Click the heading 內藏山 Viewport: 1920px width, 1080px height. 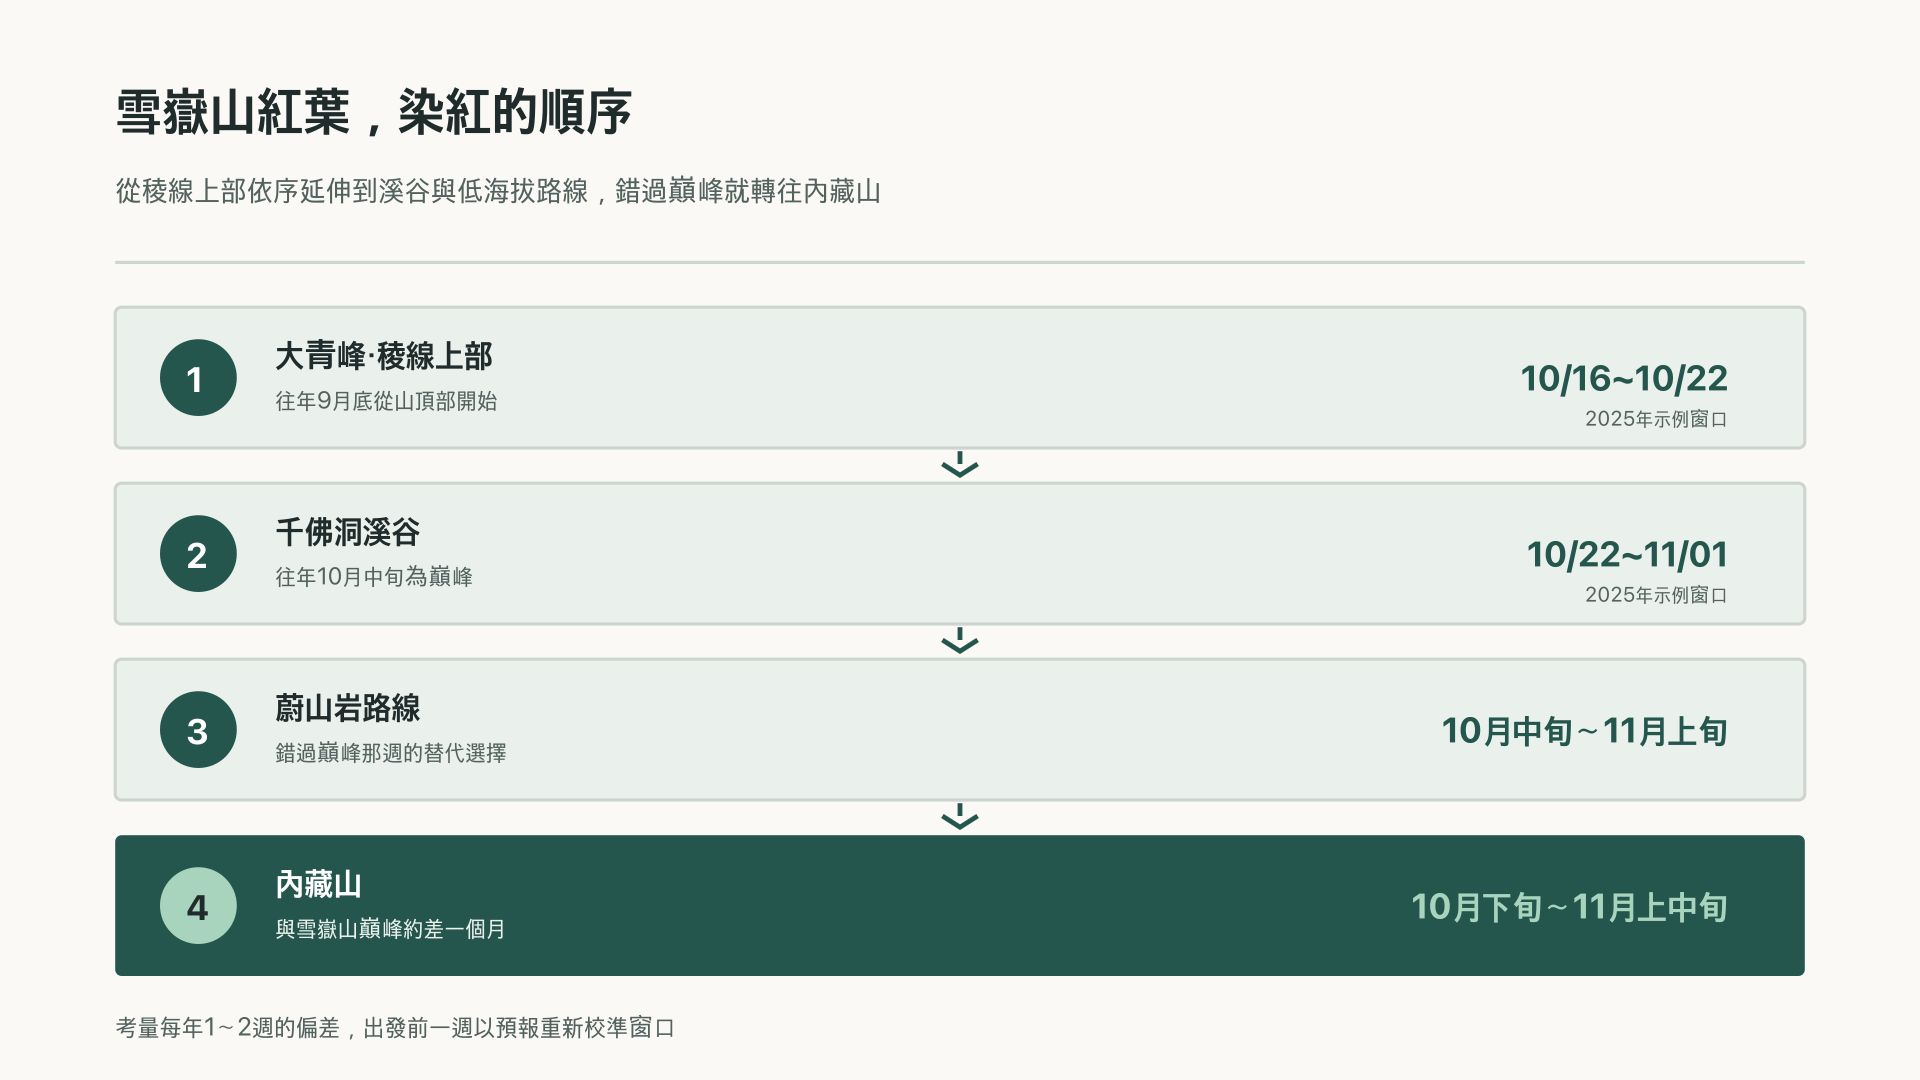click(x=319, y=884)
